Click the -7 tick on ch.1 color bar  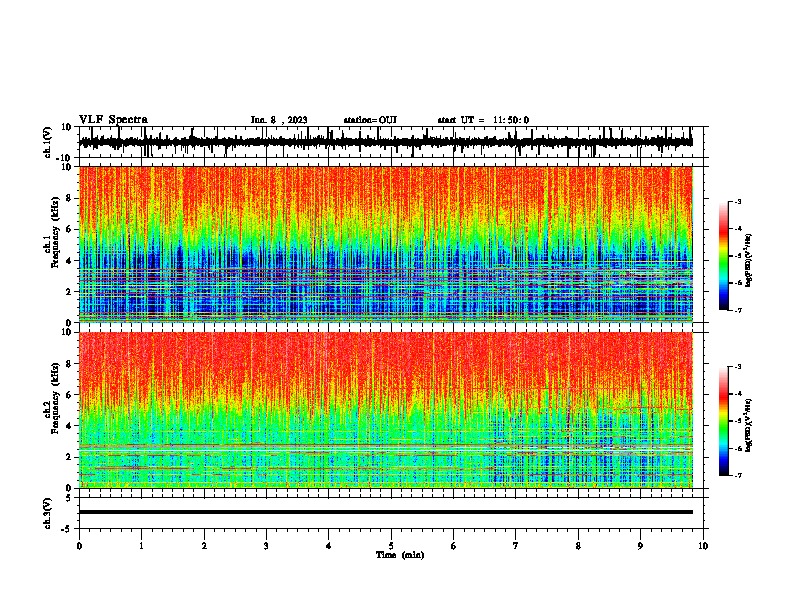pyautogui.click(x=738, y=310)
